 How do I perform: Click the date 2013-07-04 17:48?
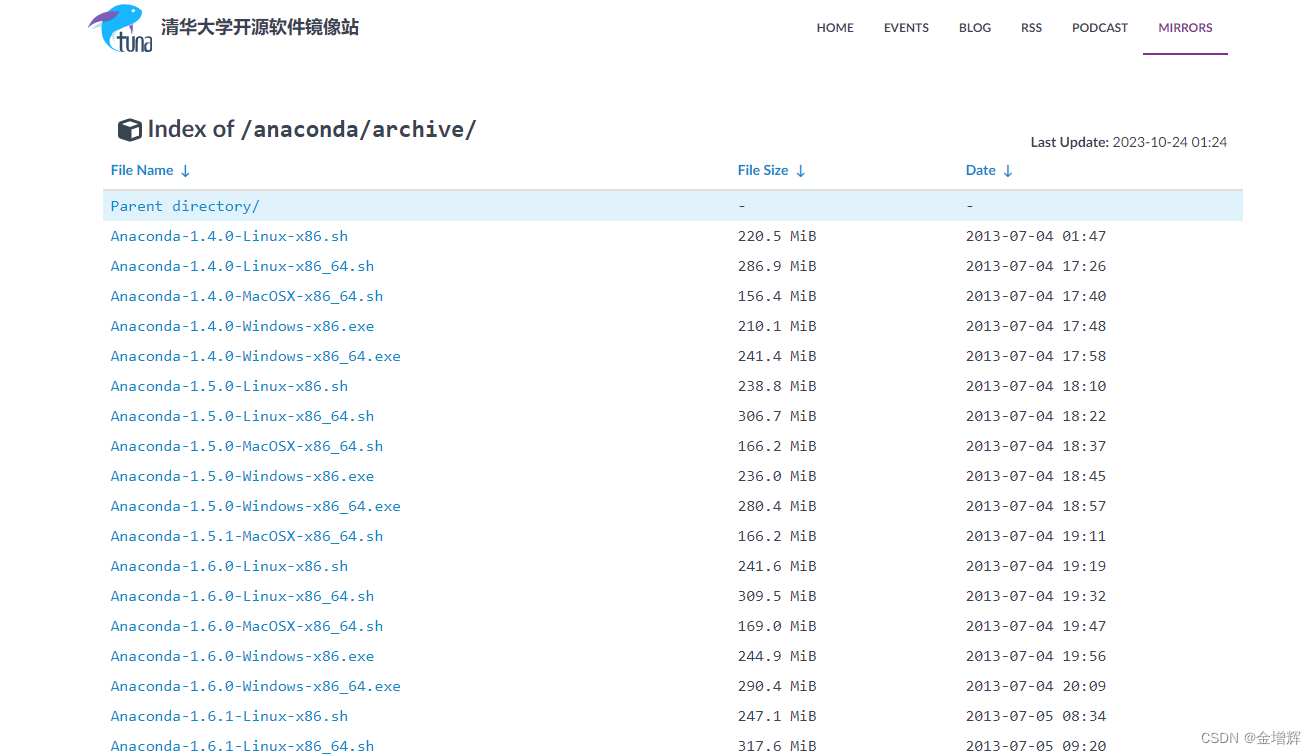pyautogui.click(x=1036, y=326)
